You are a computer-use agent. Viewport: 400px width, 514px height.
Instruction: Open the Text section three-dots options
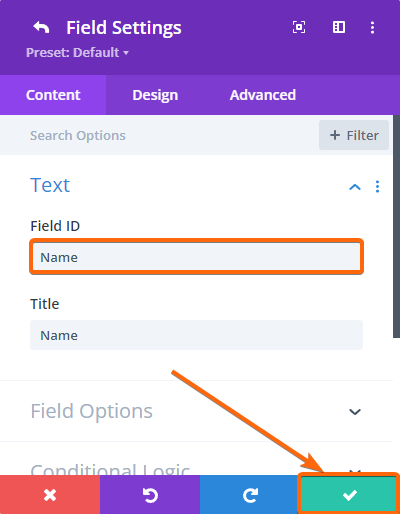coord(377,187)
